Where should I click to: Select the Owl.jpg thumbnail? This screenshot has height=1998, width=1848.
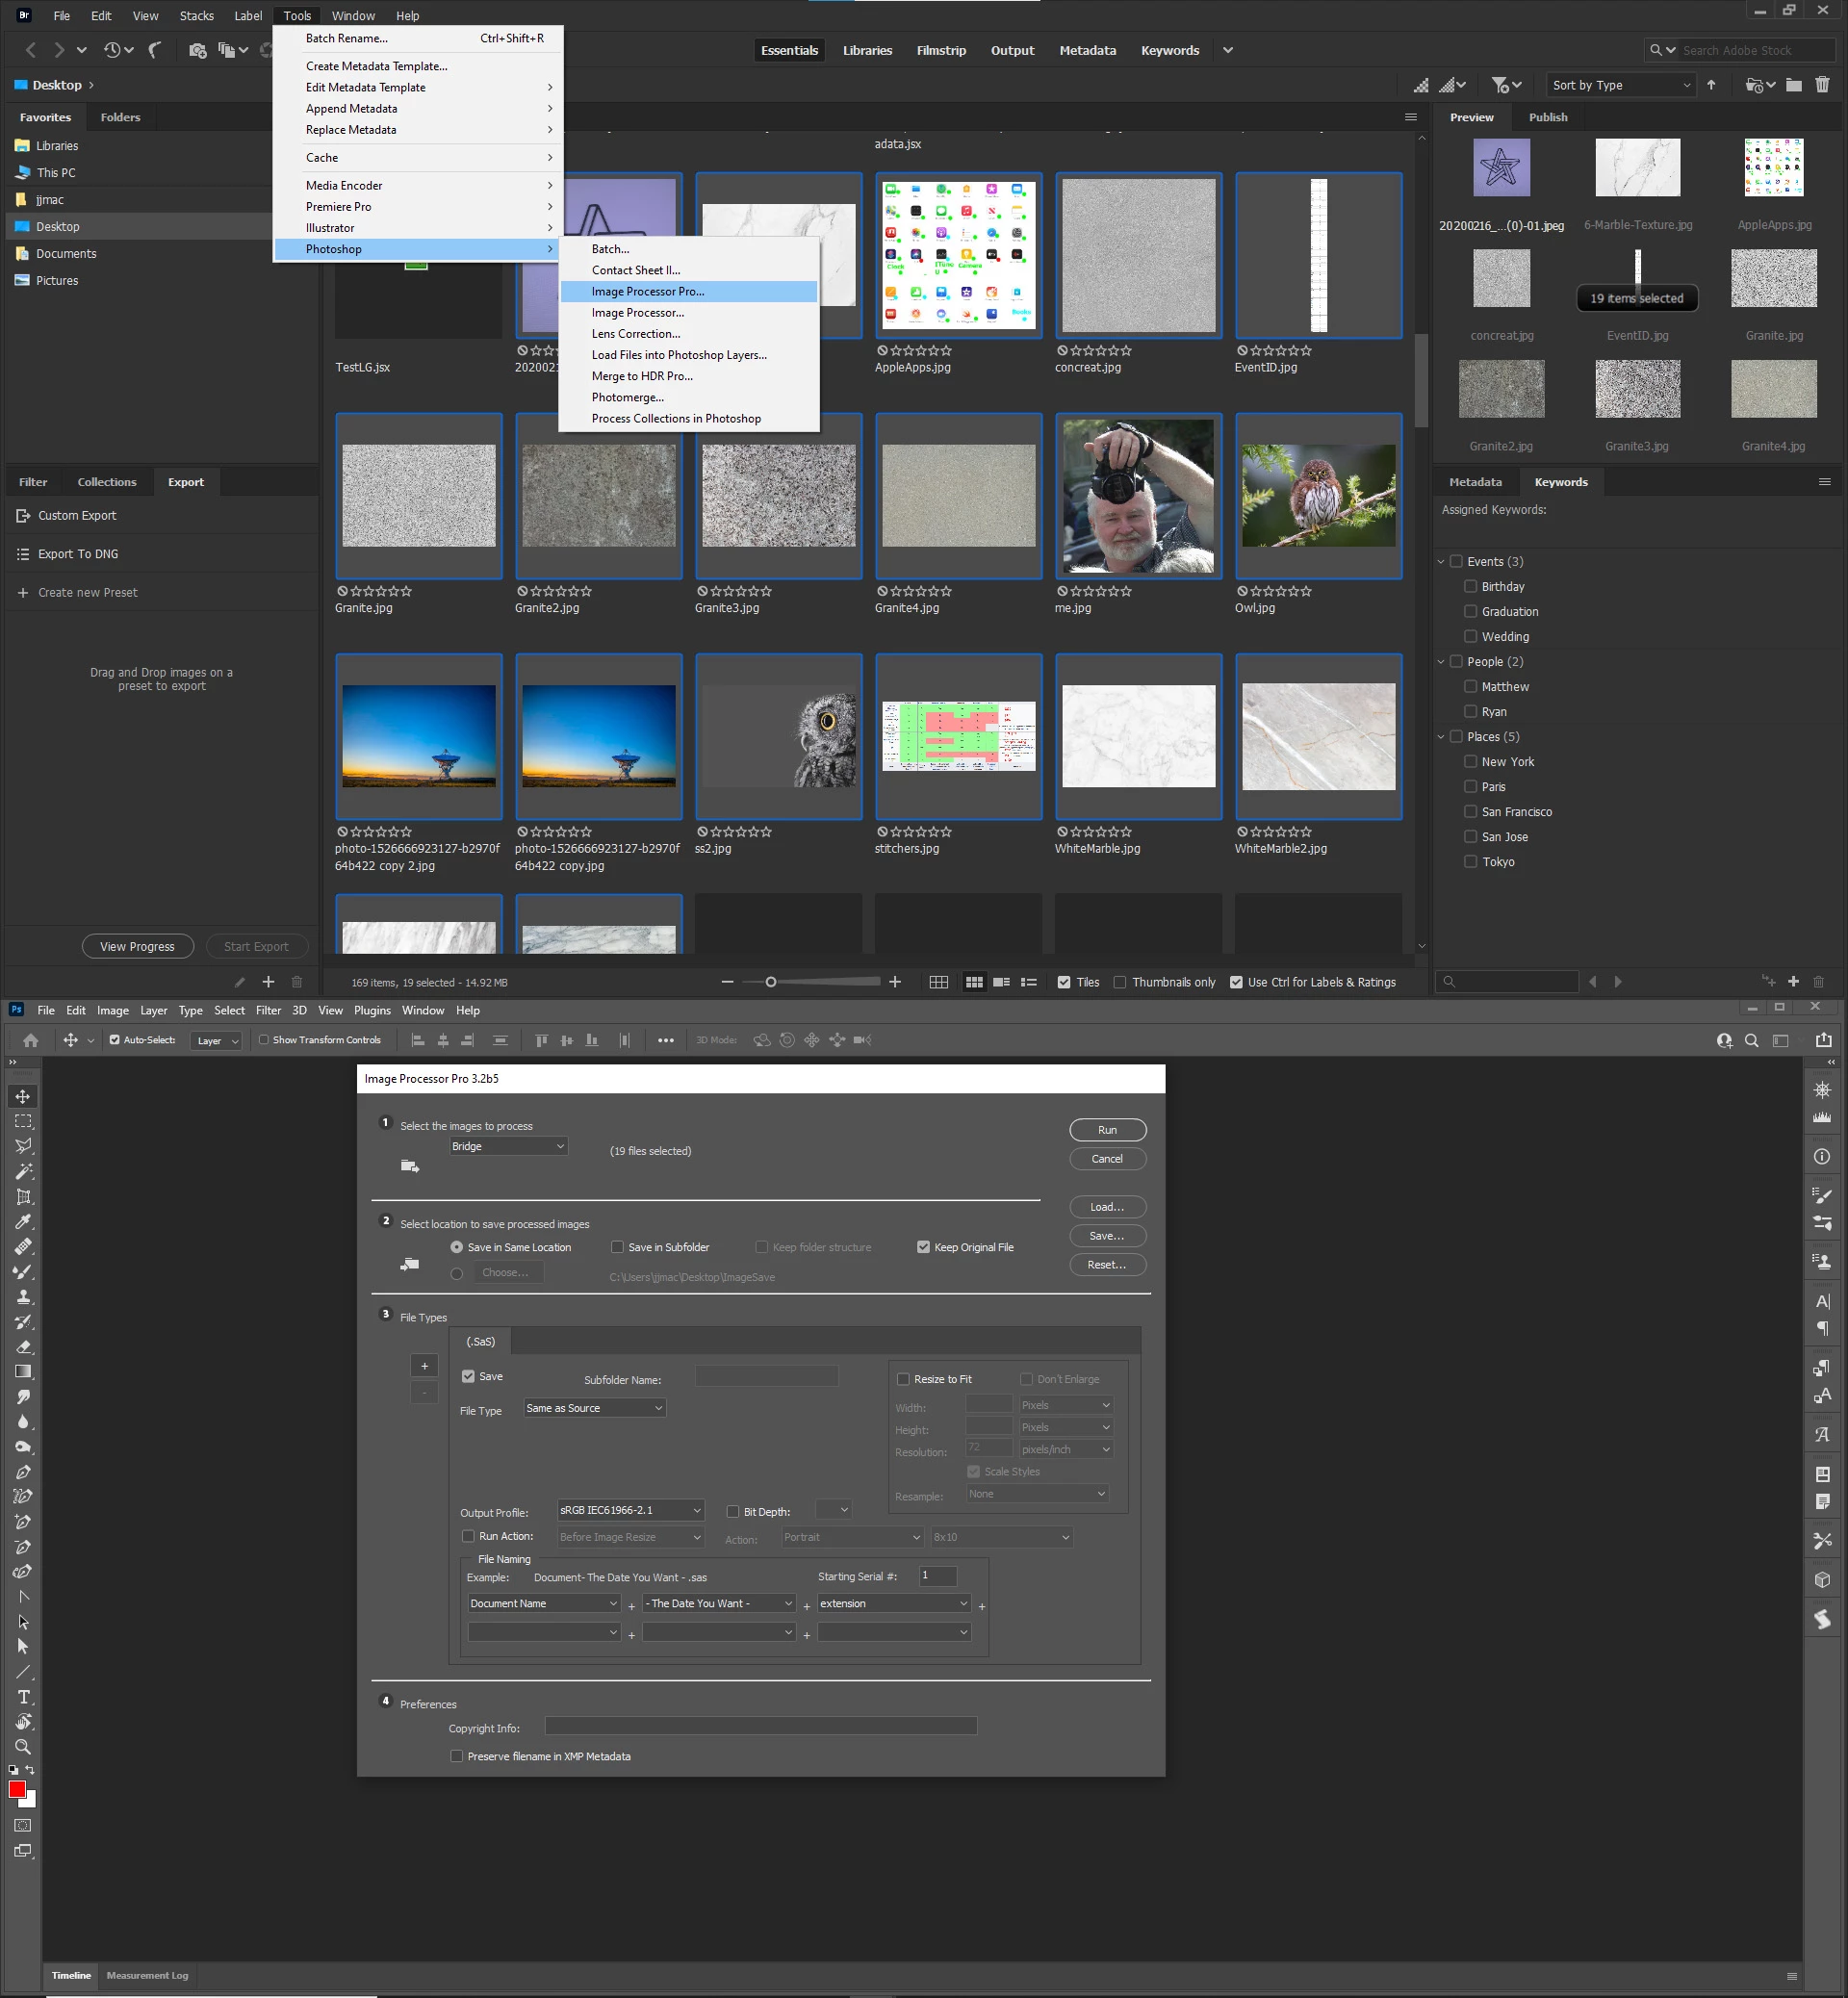coord(1318,496)
